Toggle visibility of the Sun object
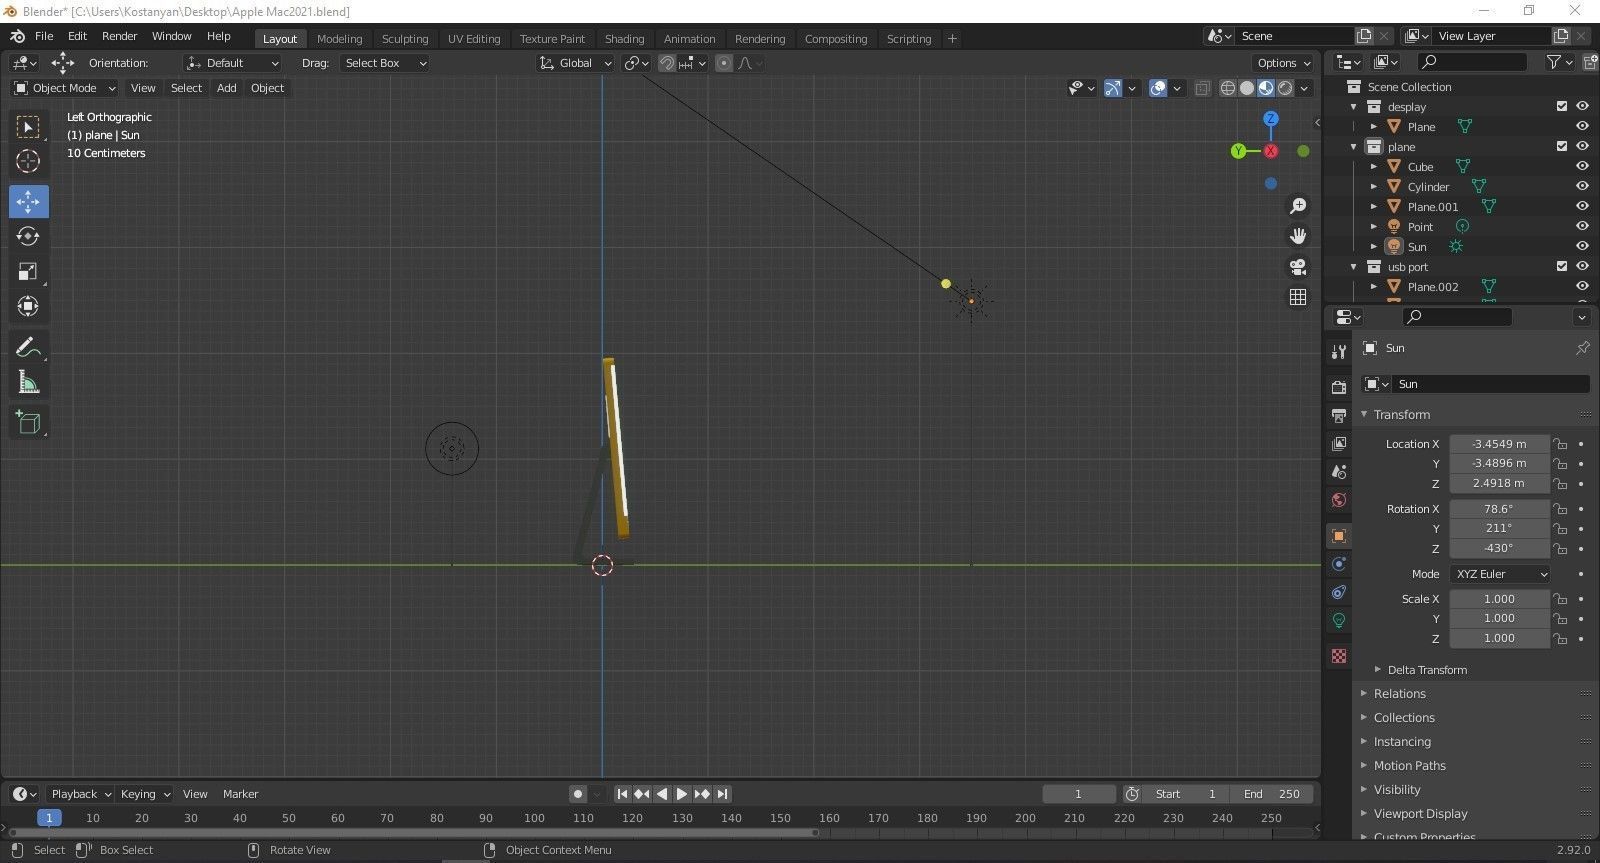This screenshot has width=1600, height=863. (x=1582, y=247)
